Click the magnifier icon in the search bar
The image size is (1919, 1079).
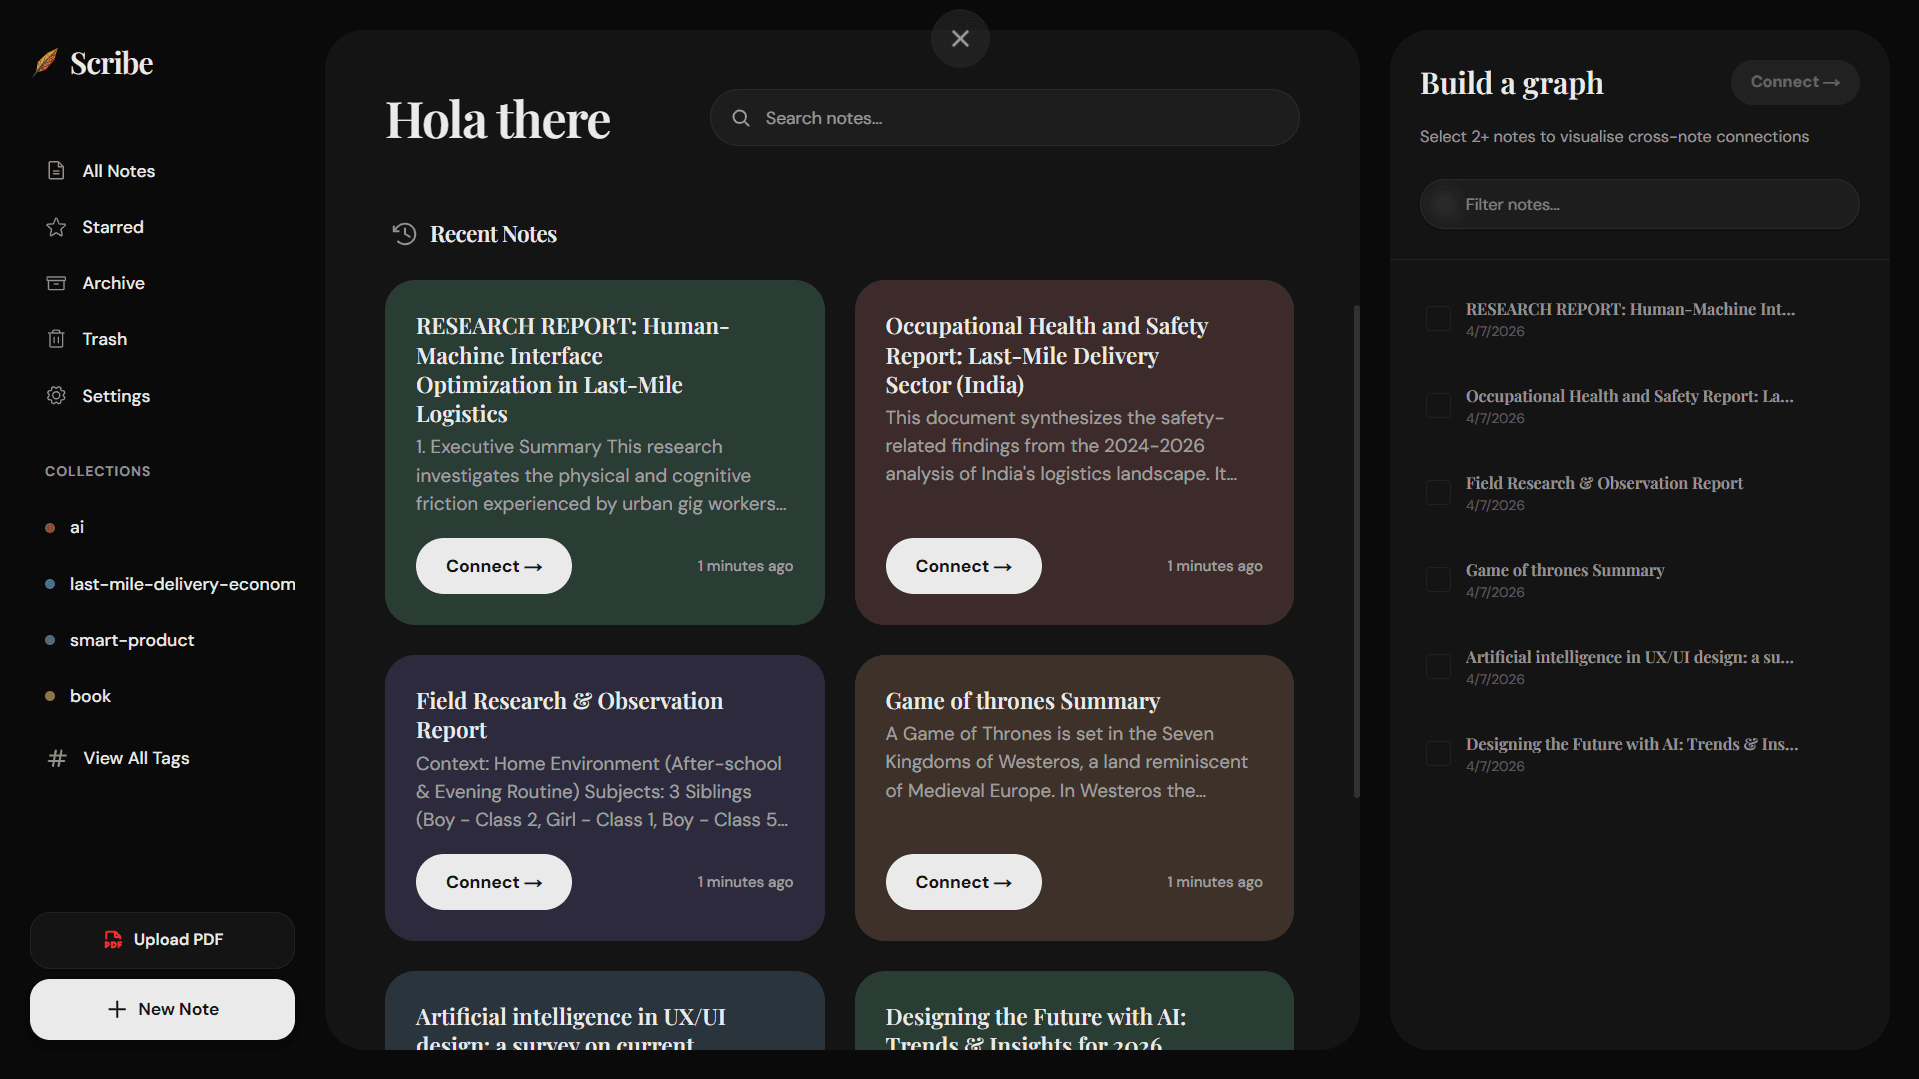point(740,117)
